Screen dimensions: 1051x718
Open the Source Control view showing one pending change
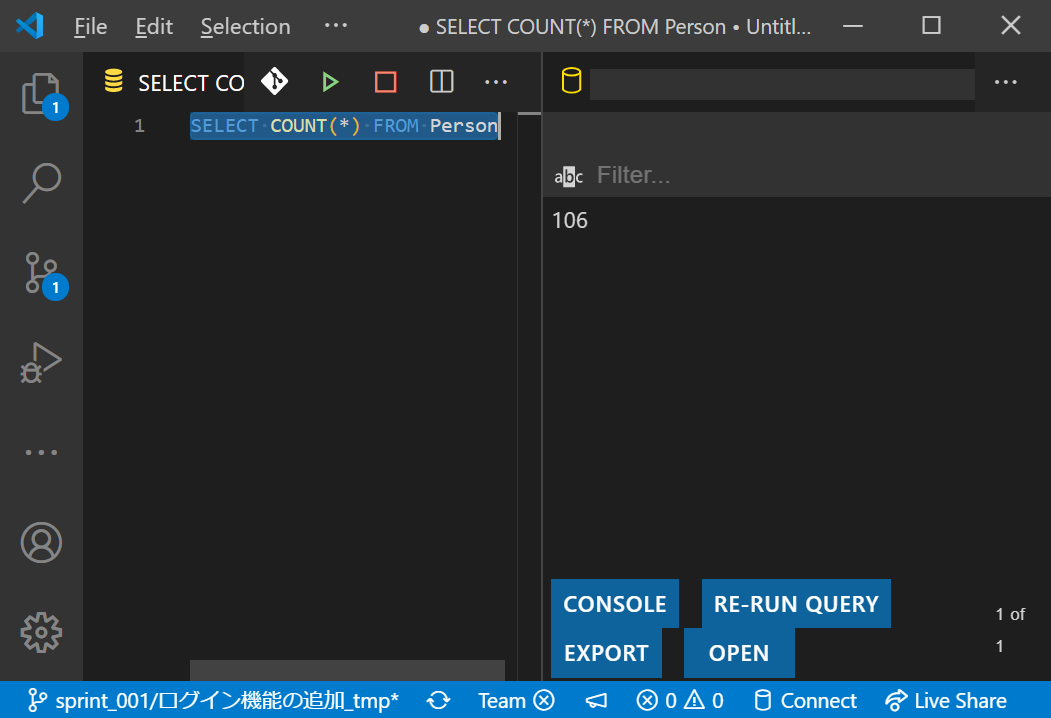[x=41, y=273]
